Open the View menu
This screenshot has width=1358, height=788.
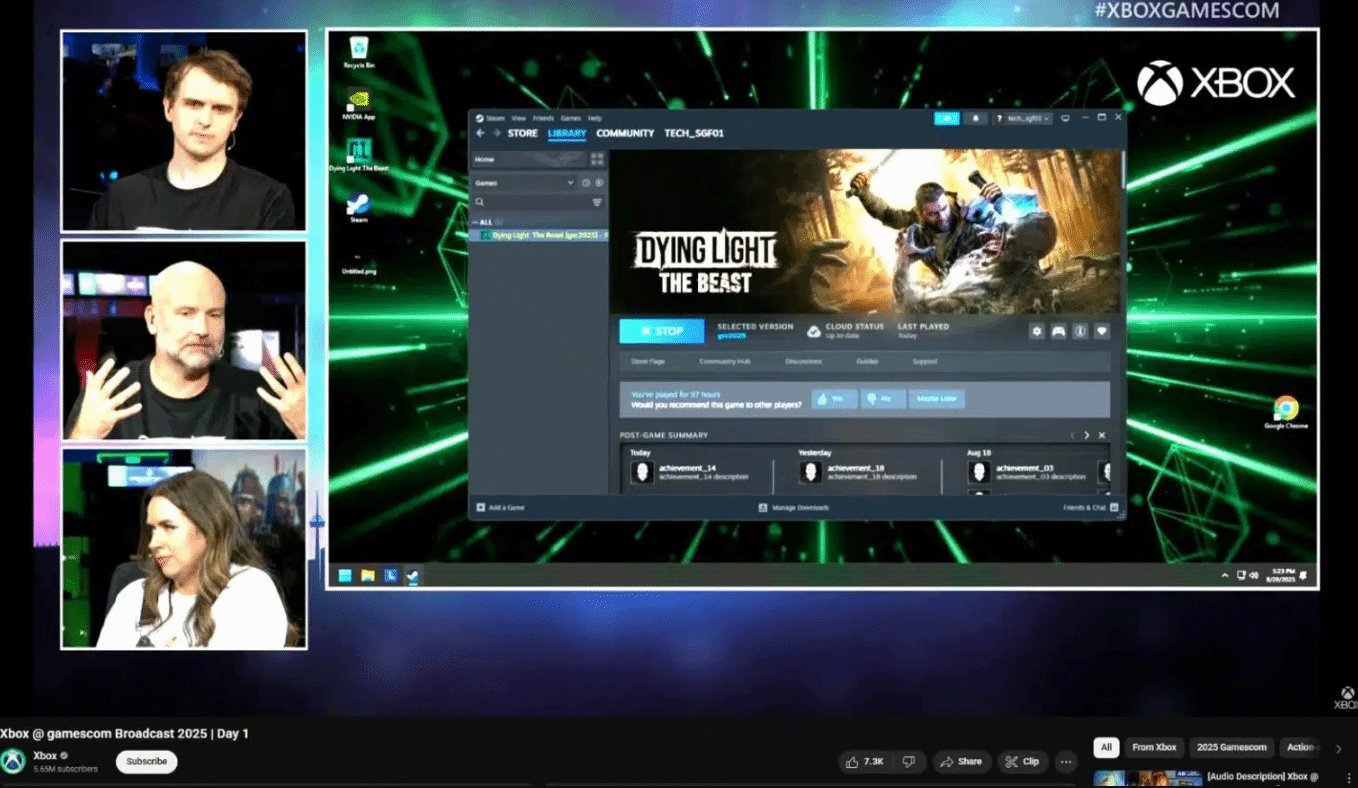(518, 118)
